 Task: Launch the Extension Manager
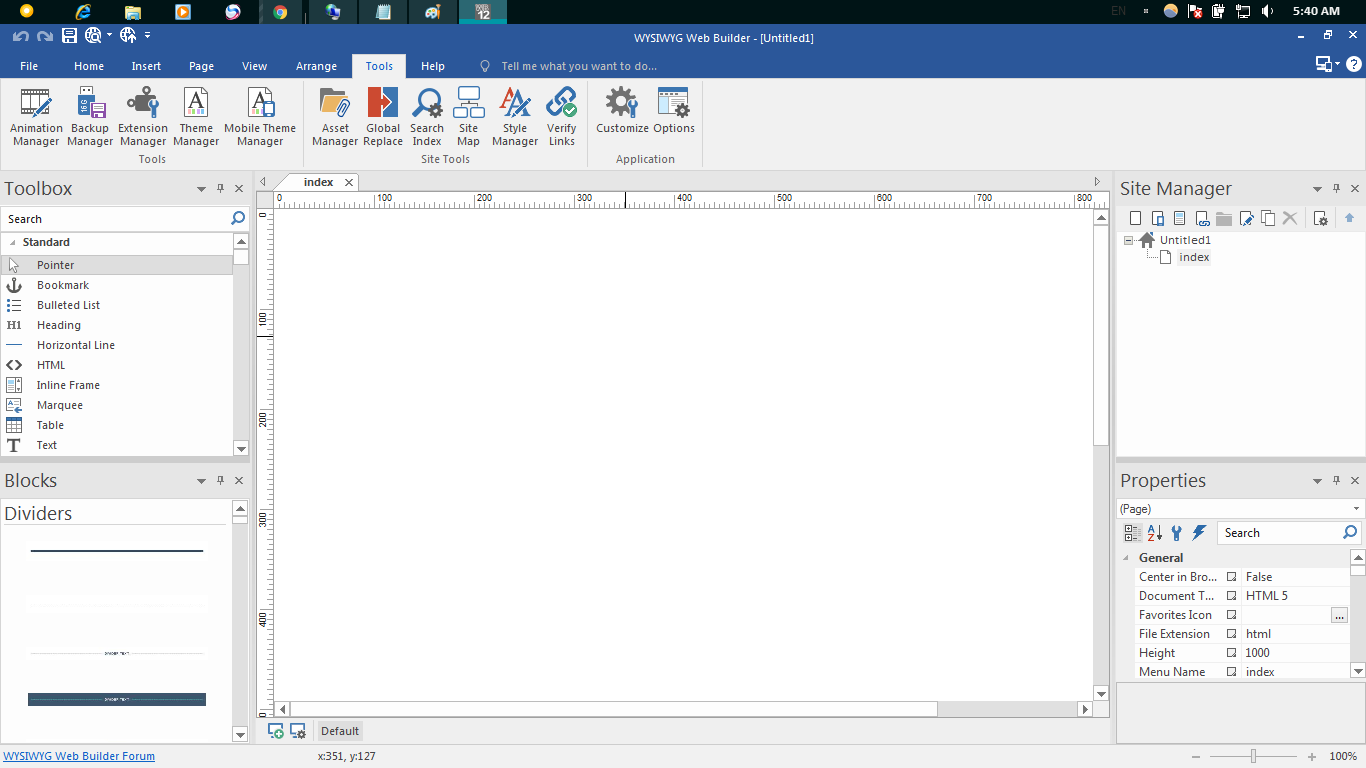[143, 117]
